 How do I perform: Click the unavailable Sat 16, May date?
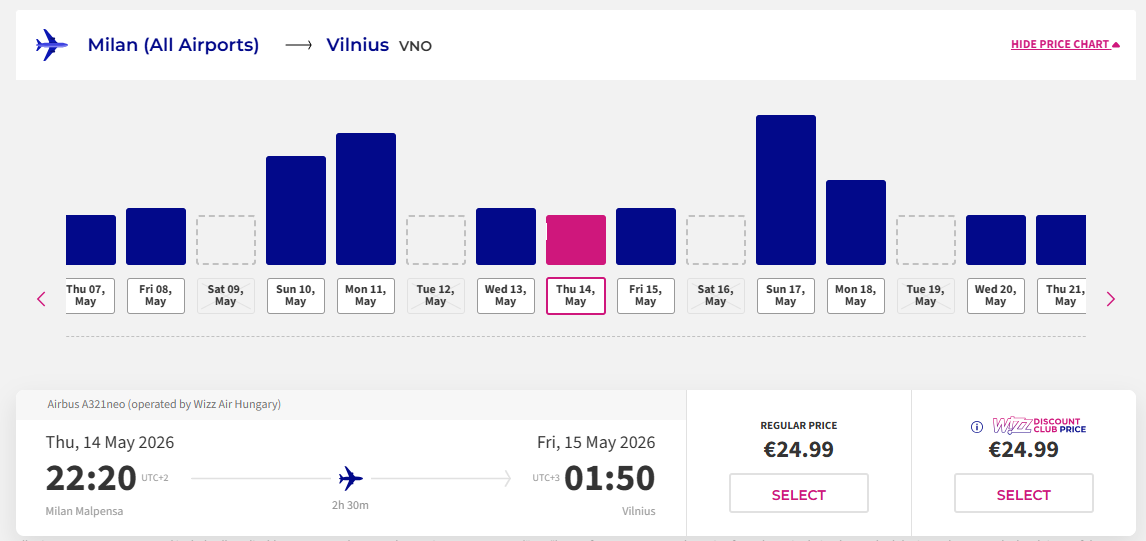716,295
